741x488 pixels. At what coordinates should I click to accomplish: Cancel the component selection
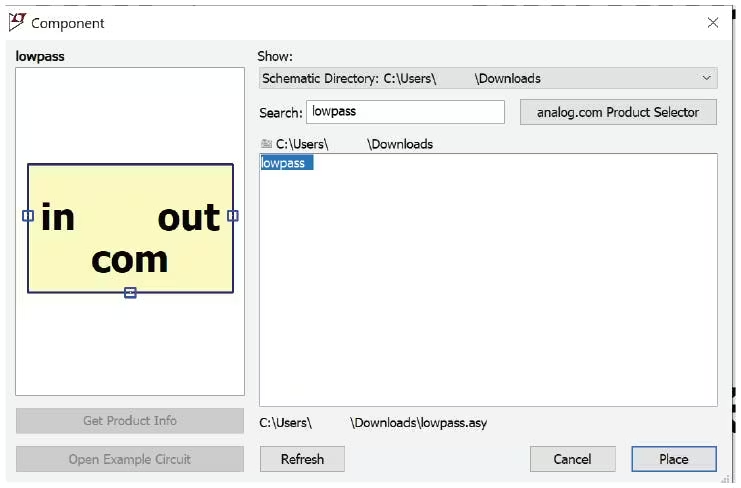click(x=572, y=459)
